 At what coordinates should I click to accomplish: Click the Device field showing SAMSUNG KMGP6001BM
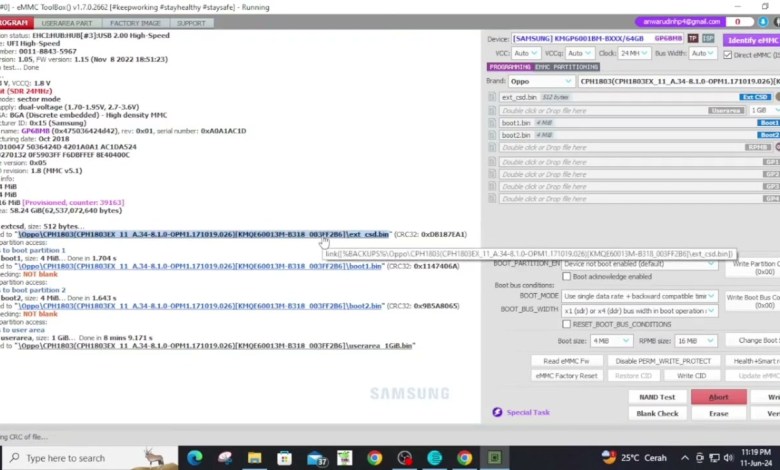point(597,38)
